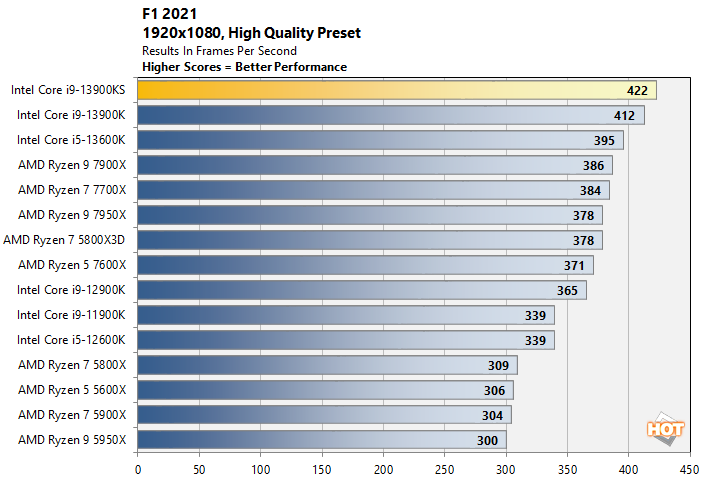Click the 350 axis tick label
708x480 pixels.
567,470
